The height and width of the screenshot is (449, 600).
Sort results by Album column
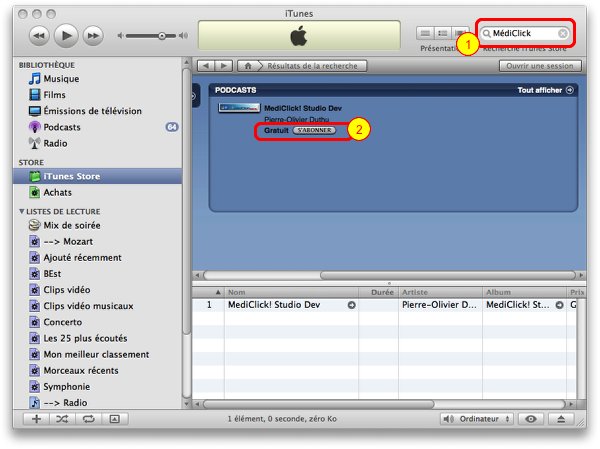click(524, 292)
